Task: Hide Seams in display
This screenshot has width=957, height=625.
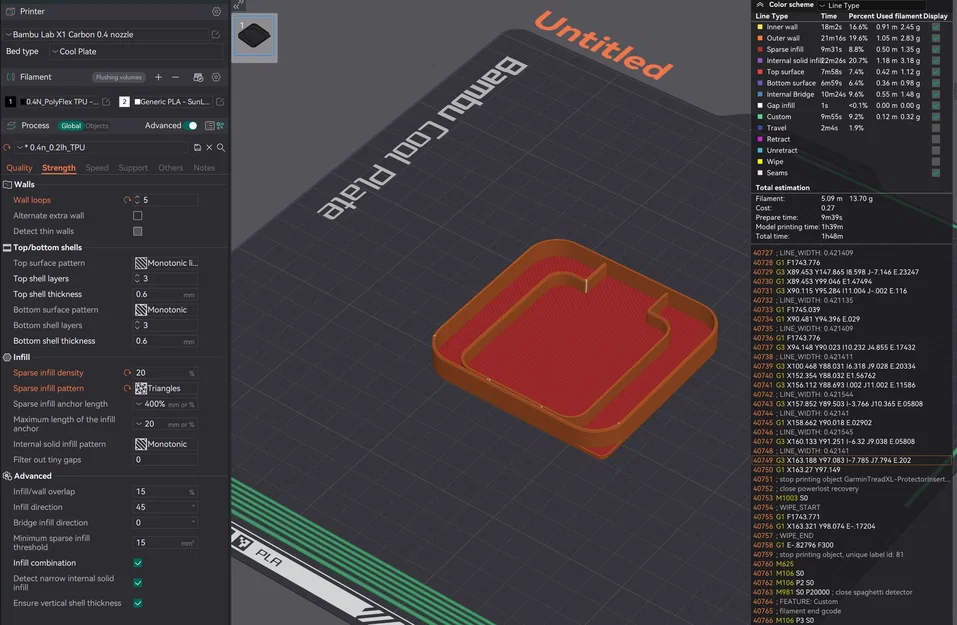Action: pyautogui.click(x=936, y=173)
